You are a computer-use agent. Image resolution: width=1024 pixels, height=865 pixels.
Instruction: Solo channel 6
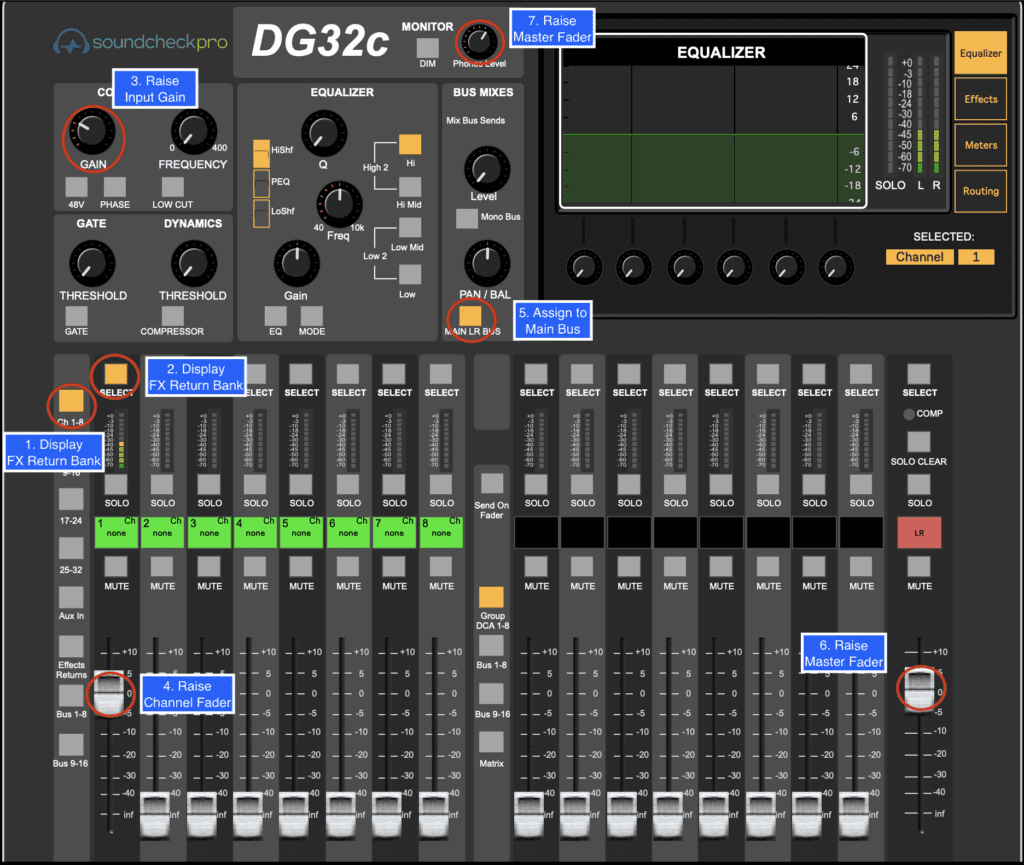coord(348,484)
